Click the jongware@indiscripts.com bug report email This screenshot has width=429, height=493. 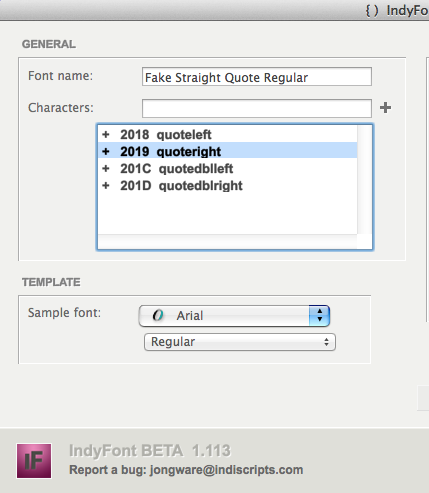(226, 470)
